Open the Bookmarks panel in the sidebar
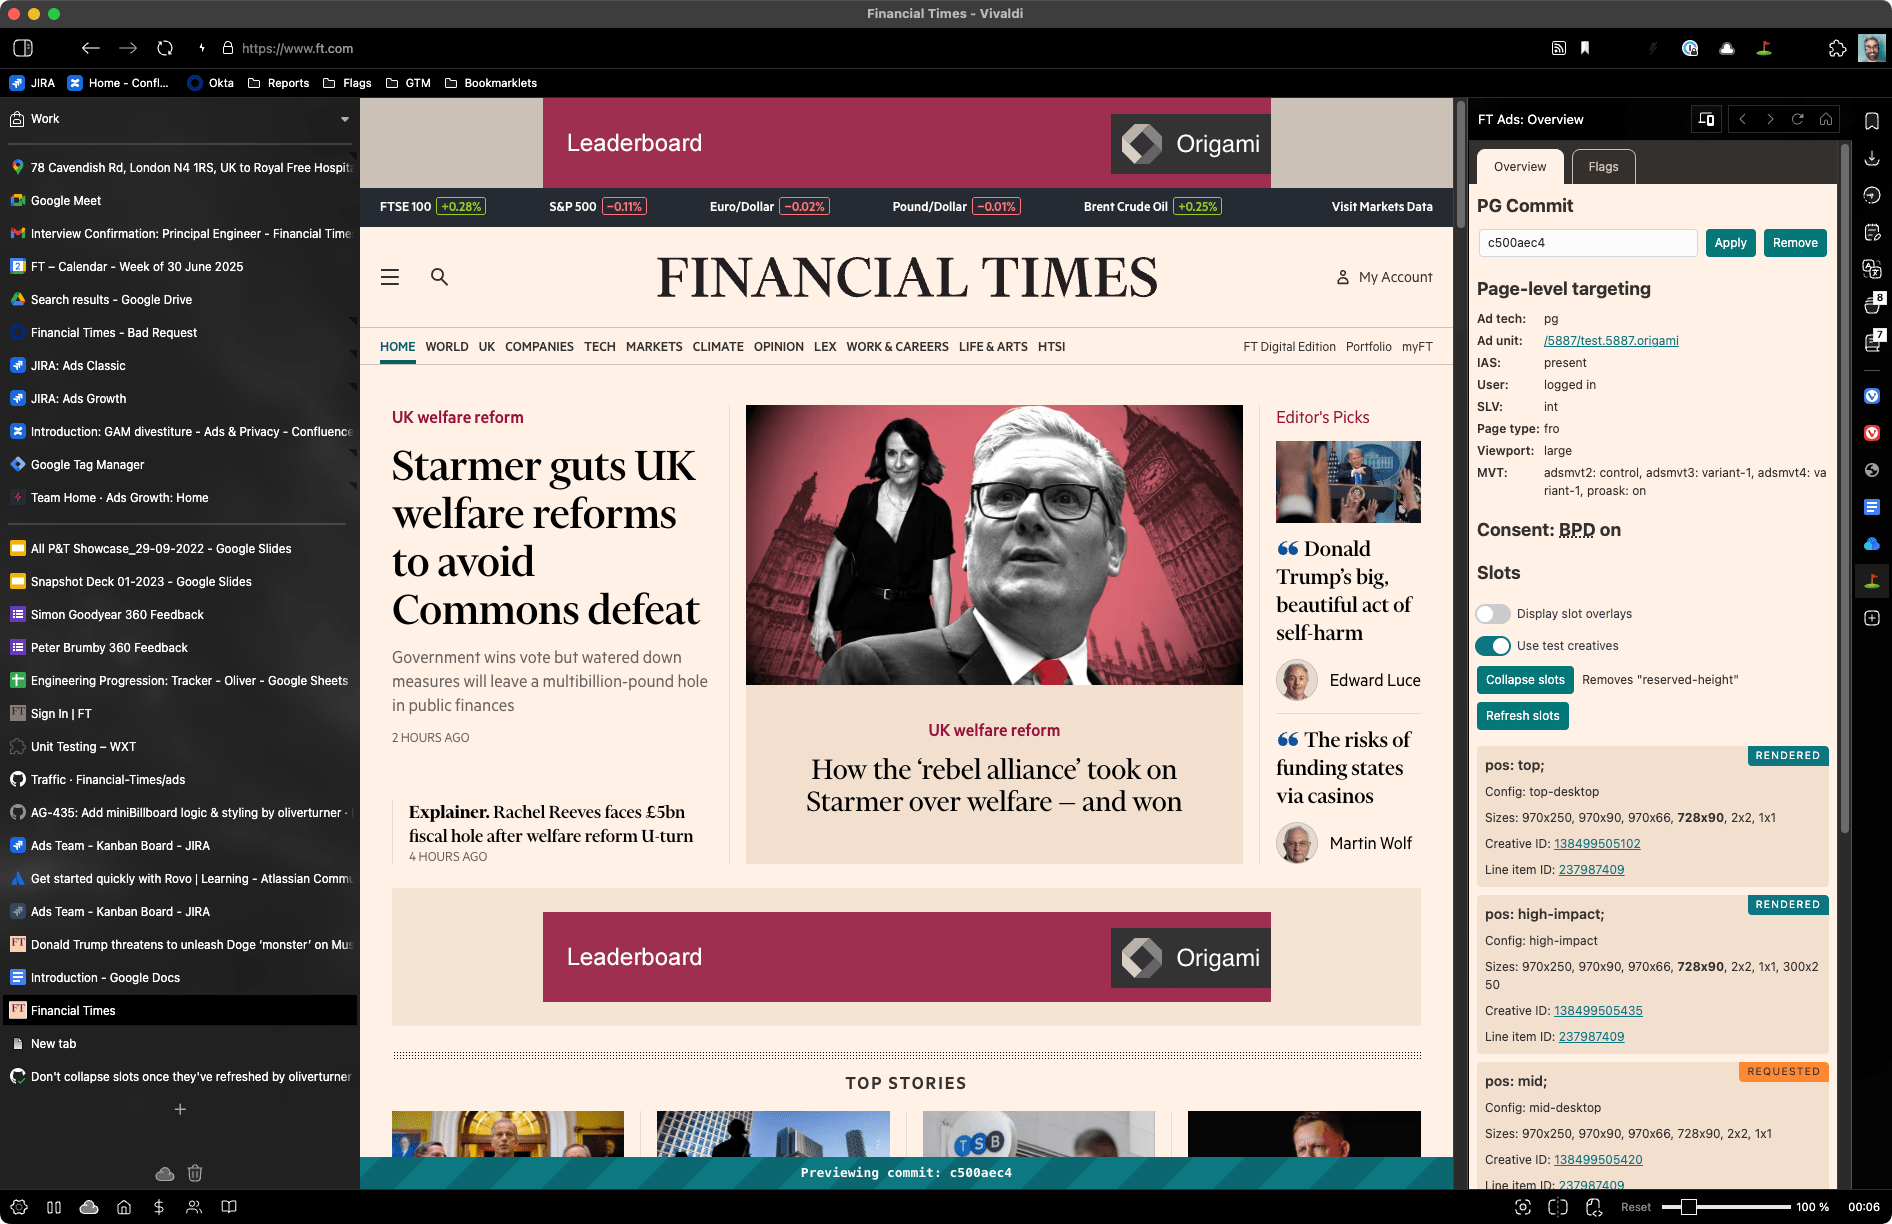 tap(1872, 121)
